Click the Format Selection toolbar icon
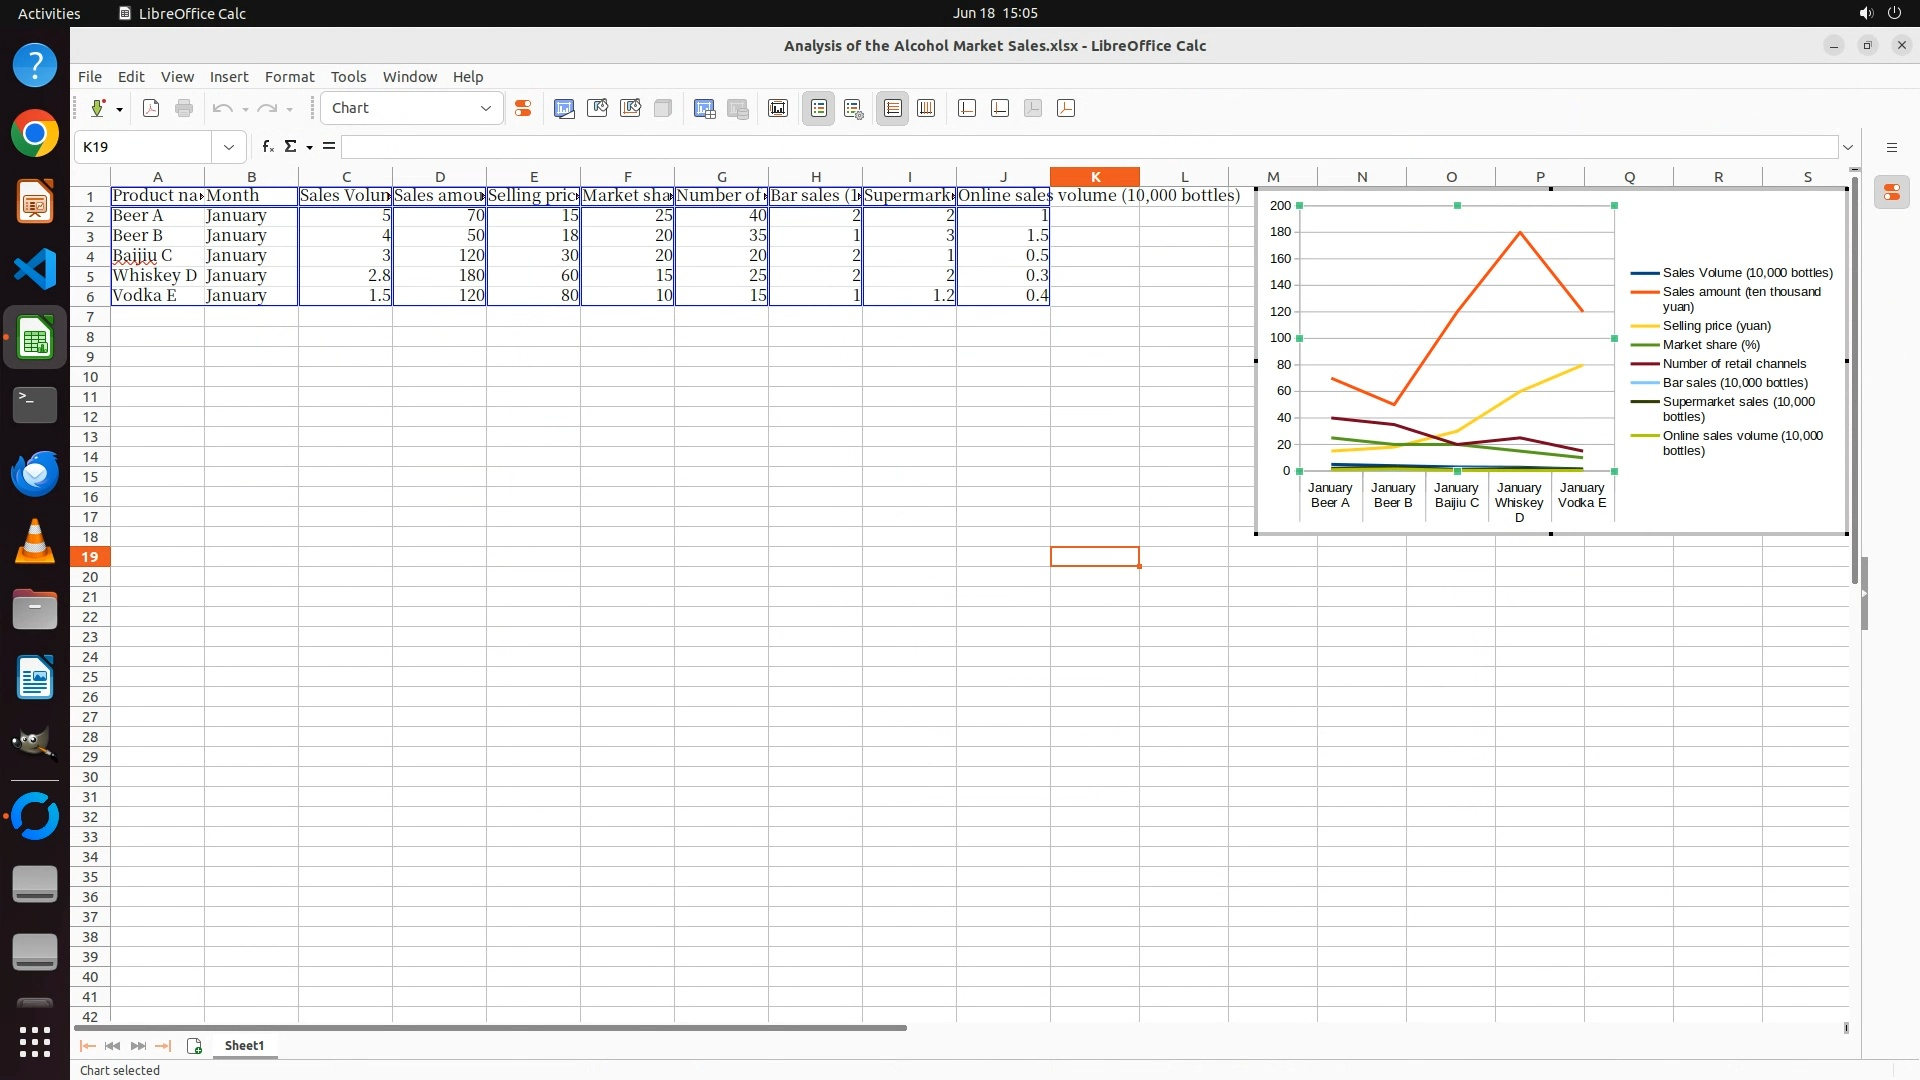Image resolution: width=1920 pixels, height=1080 pixels. 522,108
